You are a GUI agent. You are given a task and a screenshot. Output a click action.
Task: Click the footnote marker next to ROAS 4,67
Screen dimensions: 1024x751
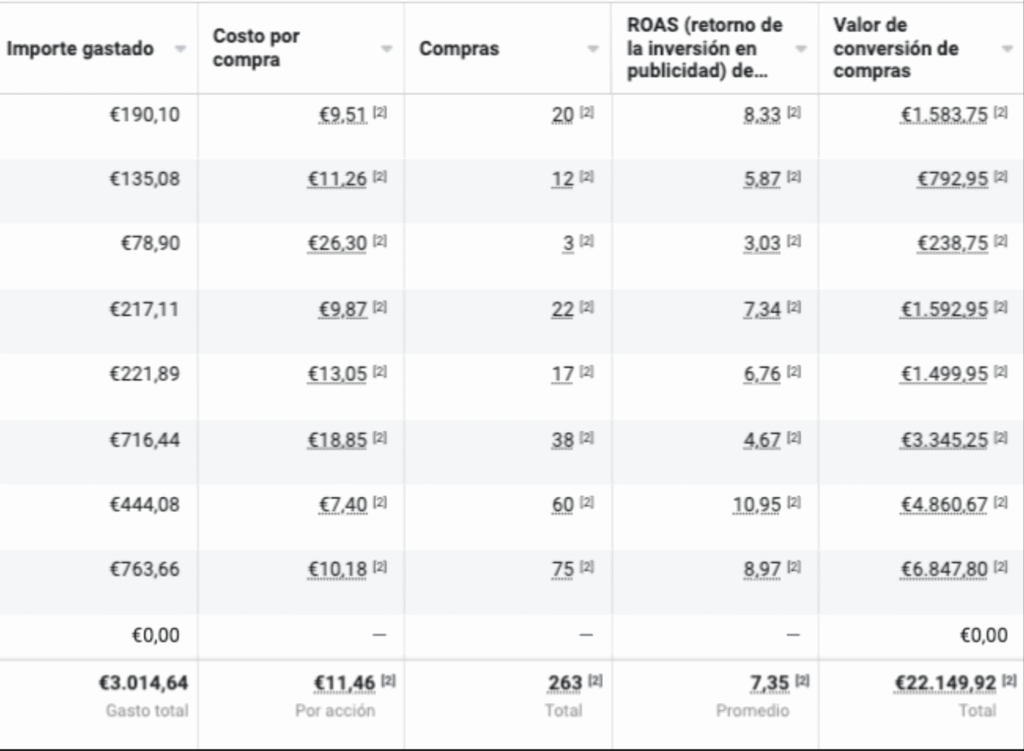point(794,439)
